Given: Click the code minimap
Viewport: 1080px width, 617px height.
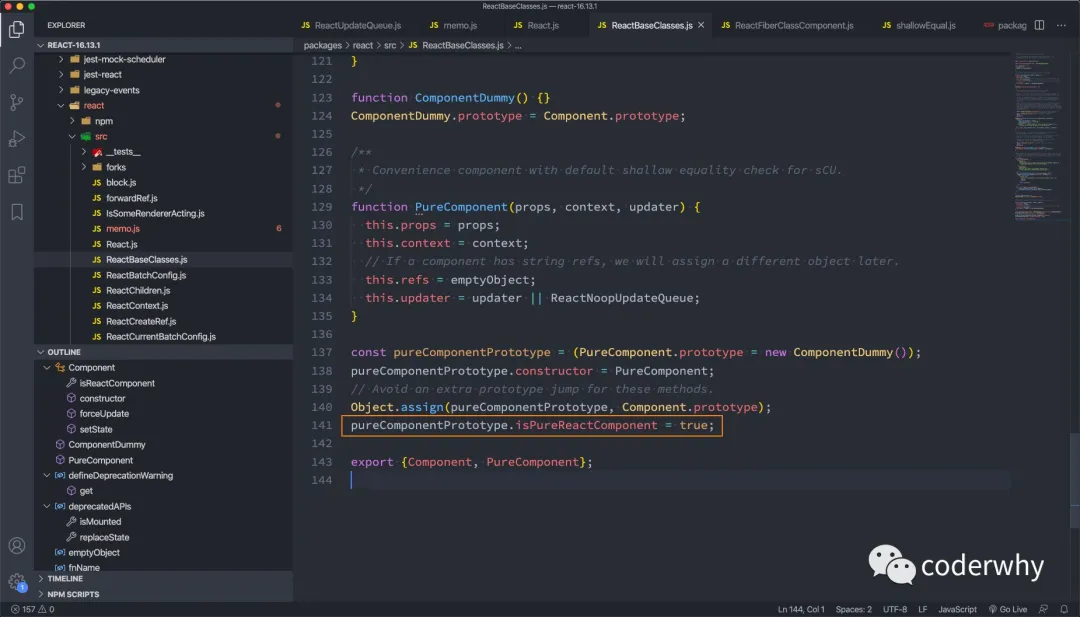Looking at the screenshot, I should click(1039, 138).
